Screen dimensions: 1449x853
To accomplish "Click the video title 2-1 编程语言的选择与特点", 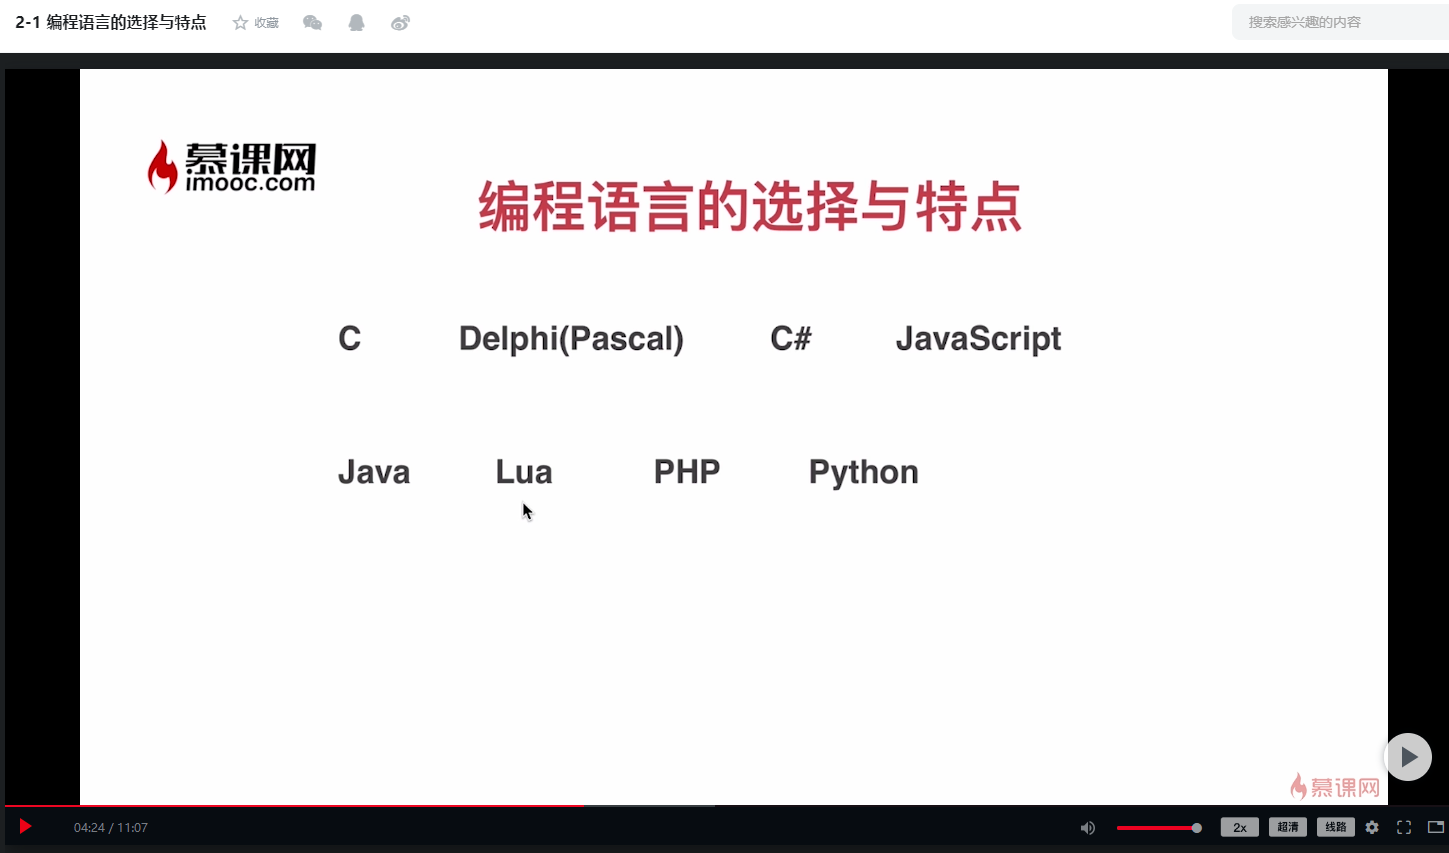I will point(111,22).
